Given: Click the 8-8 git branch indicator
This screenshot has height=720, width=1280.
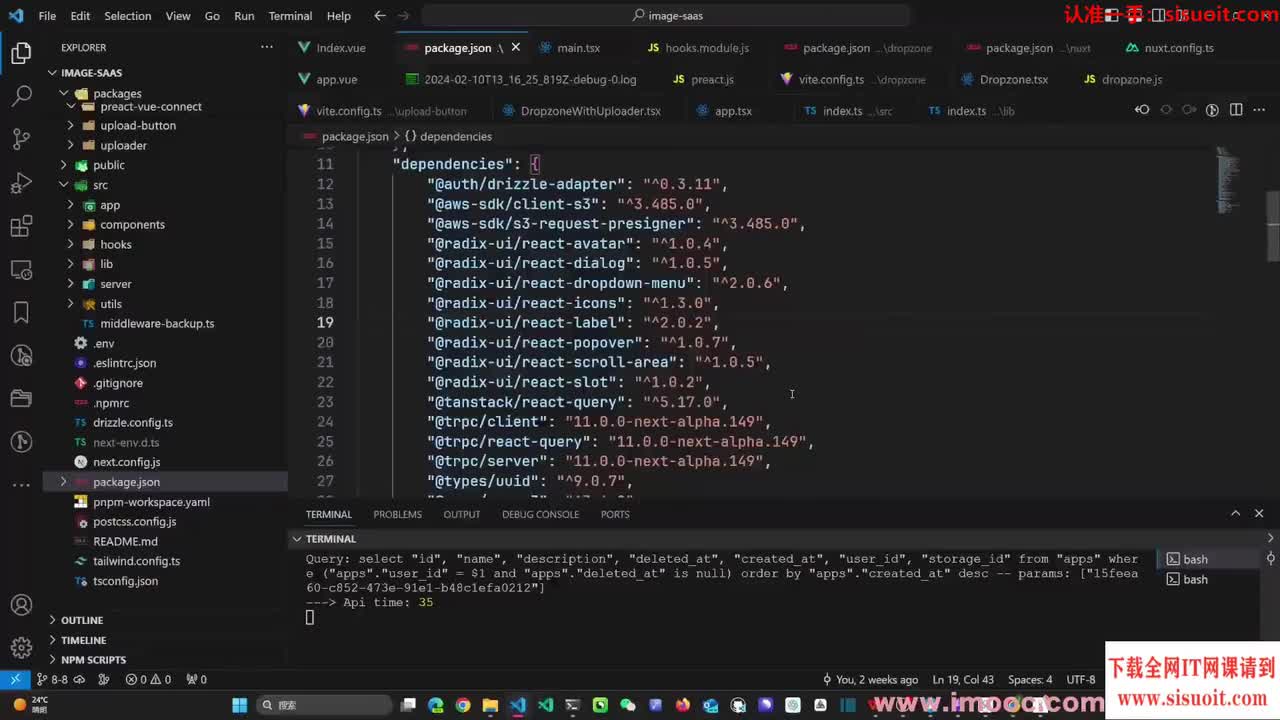Looking at the screenshot, I should tap(52, 679).
